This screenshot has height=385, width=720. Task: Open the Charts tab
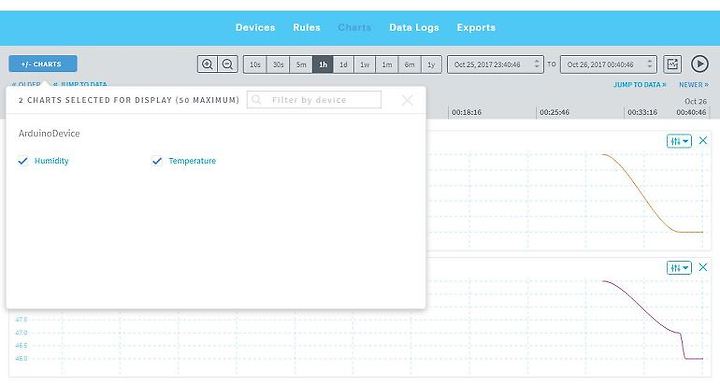pyautogui.click(x=354, y=28)
